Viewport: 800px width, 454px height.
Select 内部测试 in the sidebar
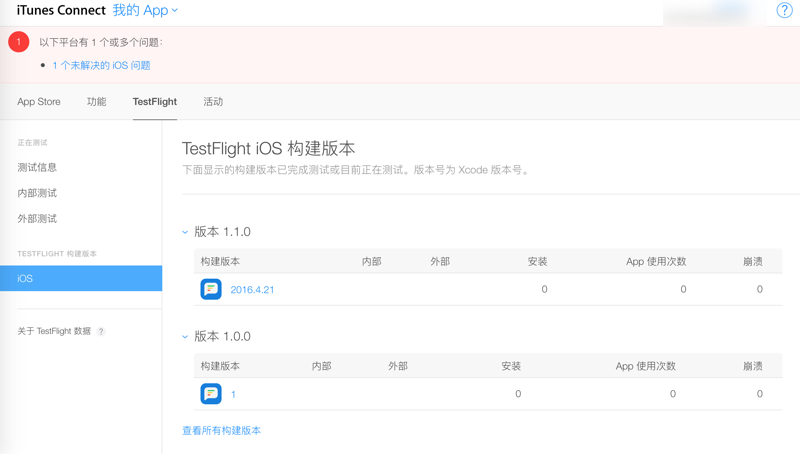[37, 193]
